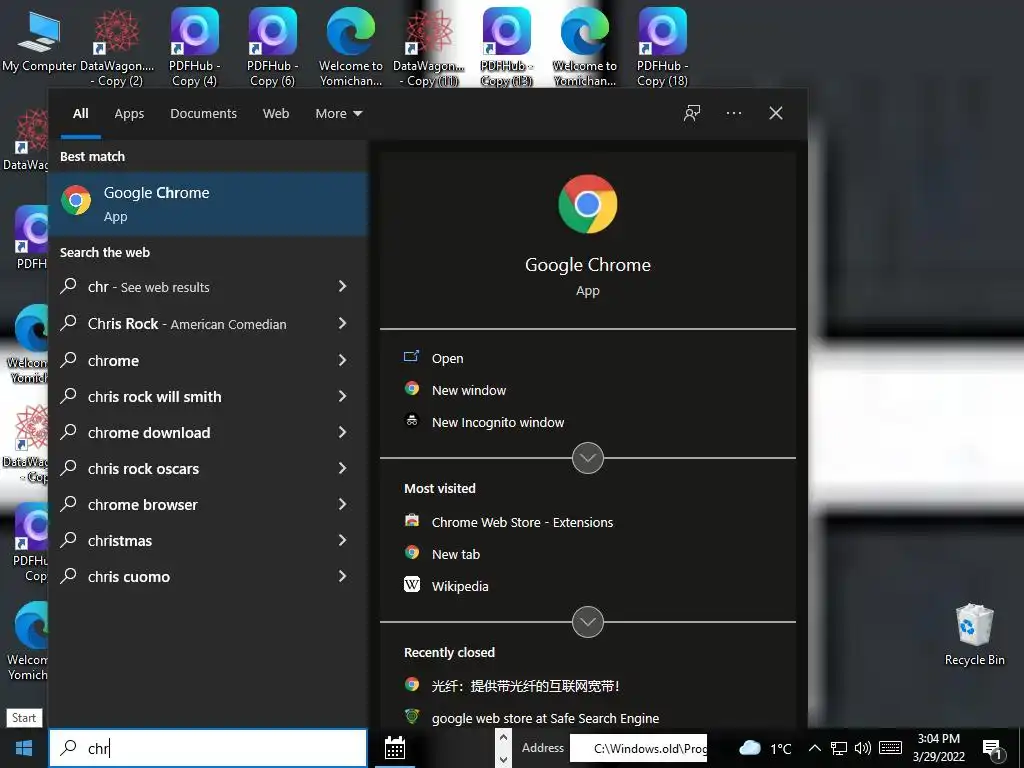Select the PDFHub - Copy (18) shortcut
The height and width of the screenshot is (768, 1024).
click(x=662, y=48)
